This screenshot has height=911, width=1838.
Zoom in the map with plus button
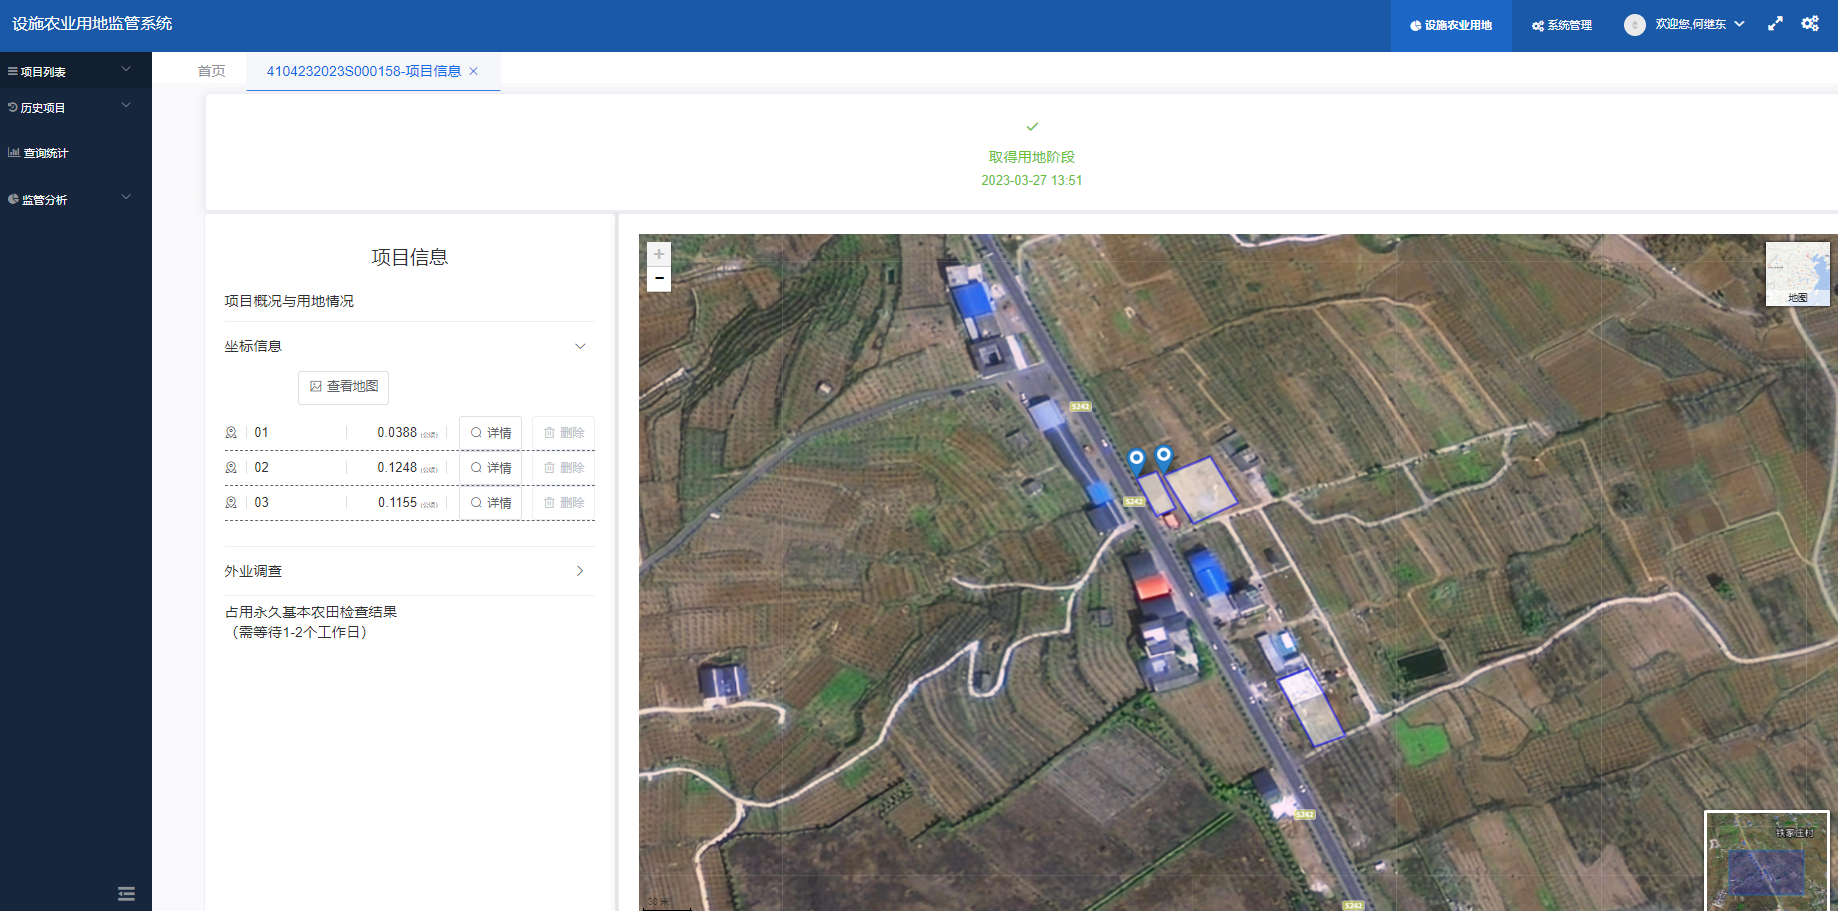click(659, 255)
